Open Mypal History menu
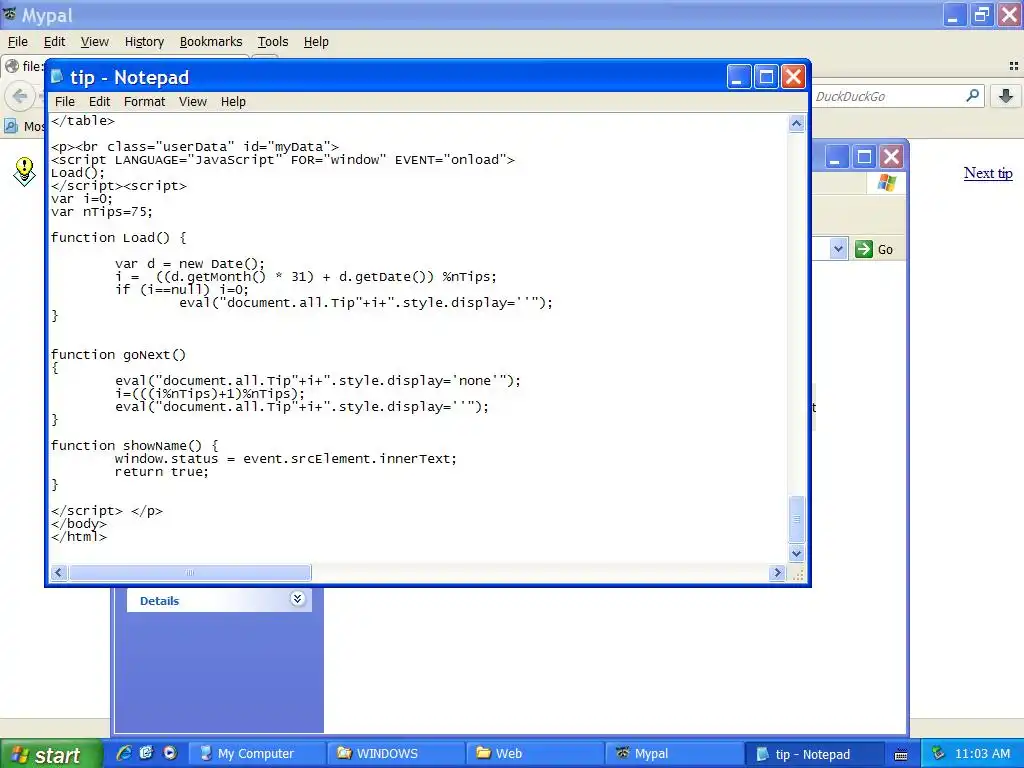1024x768 pixels. pyautogui.click(x=144, y=42)
